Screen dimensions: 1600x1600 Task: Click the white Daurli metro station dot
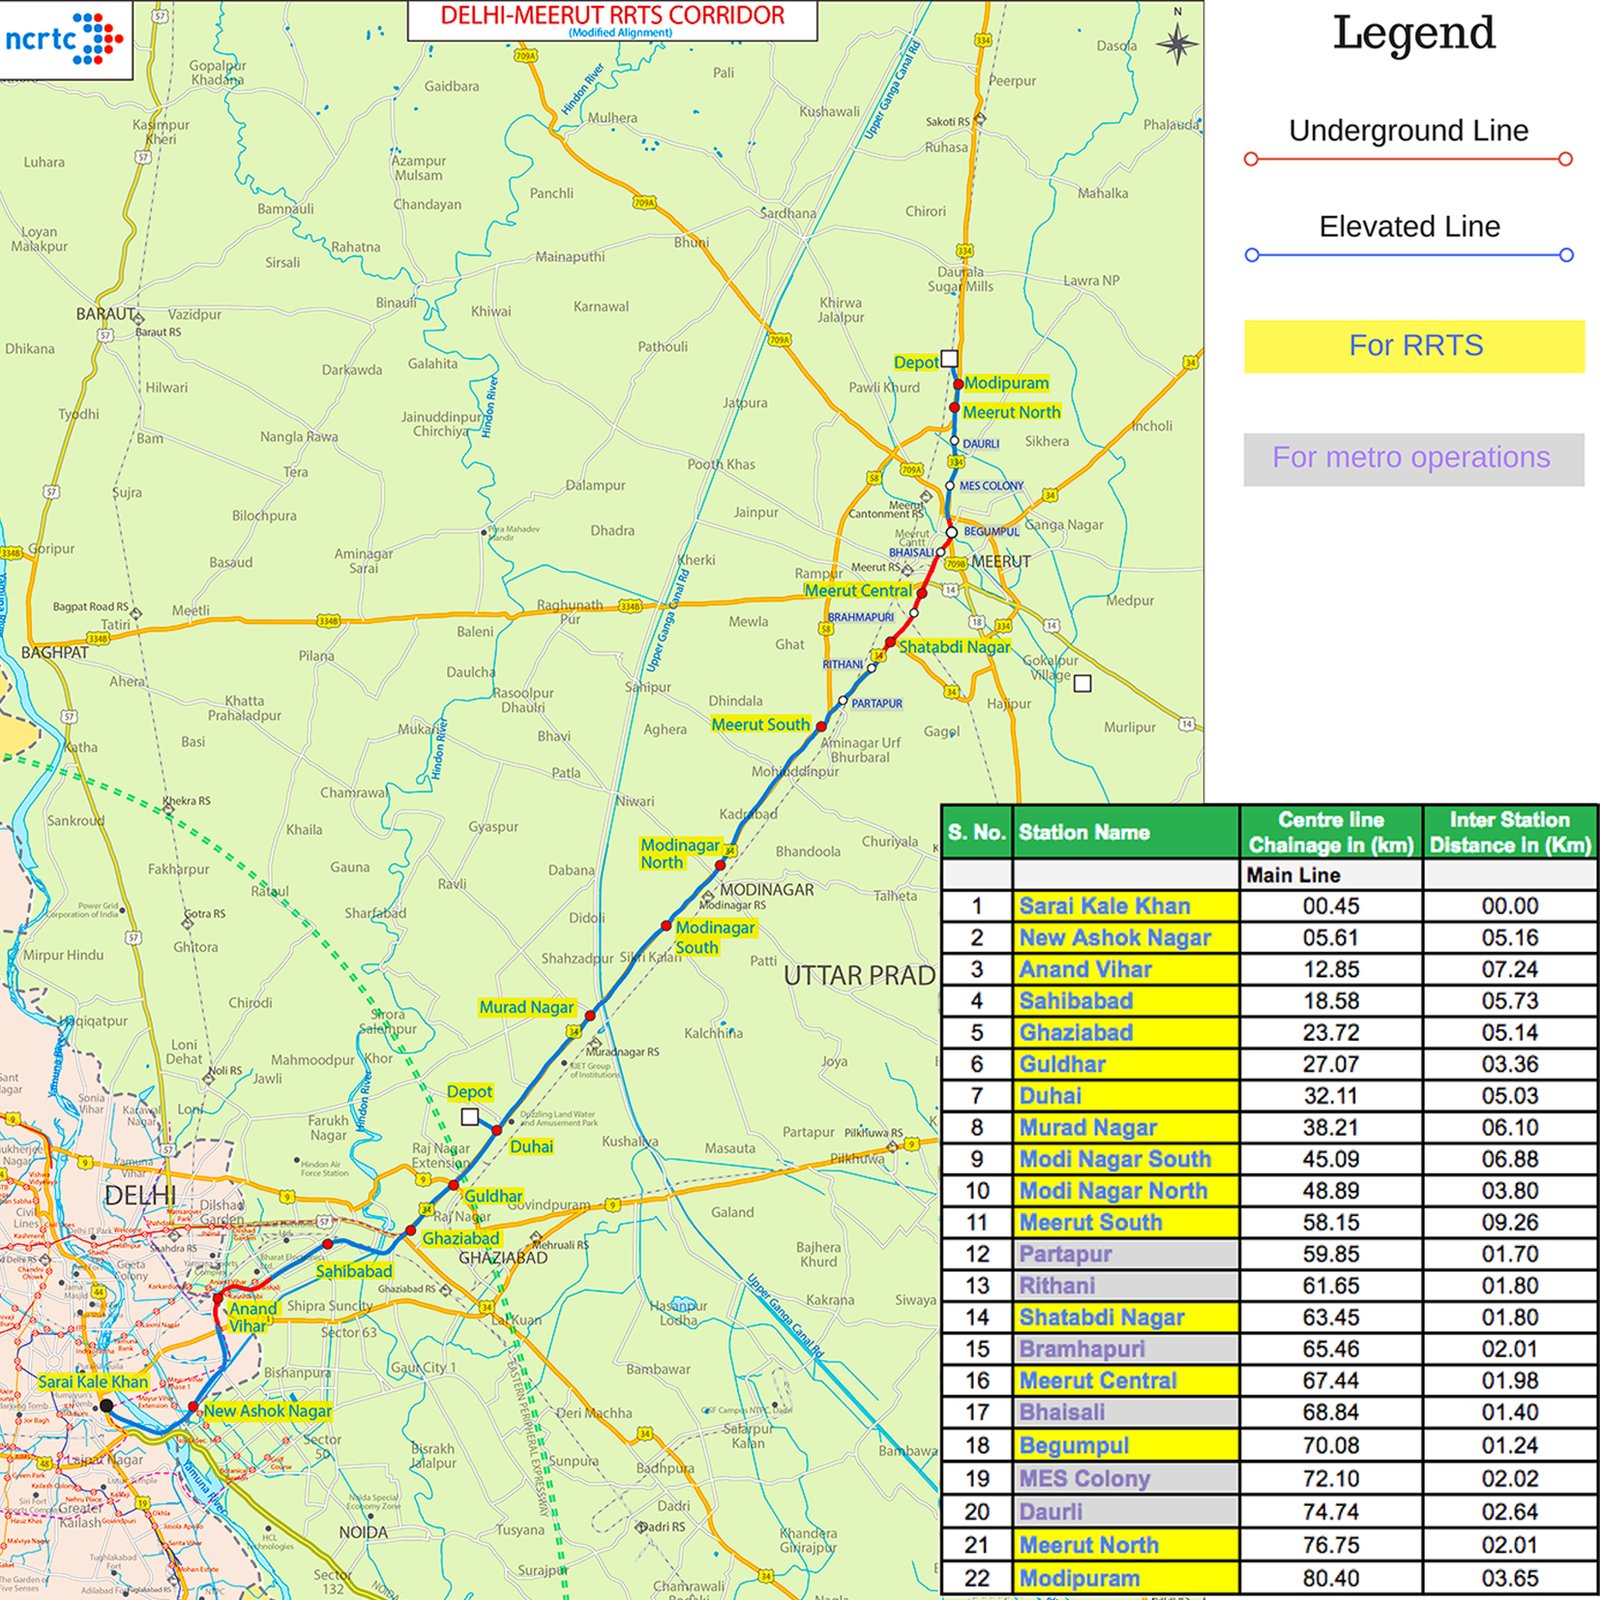(954, 440)
